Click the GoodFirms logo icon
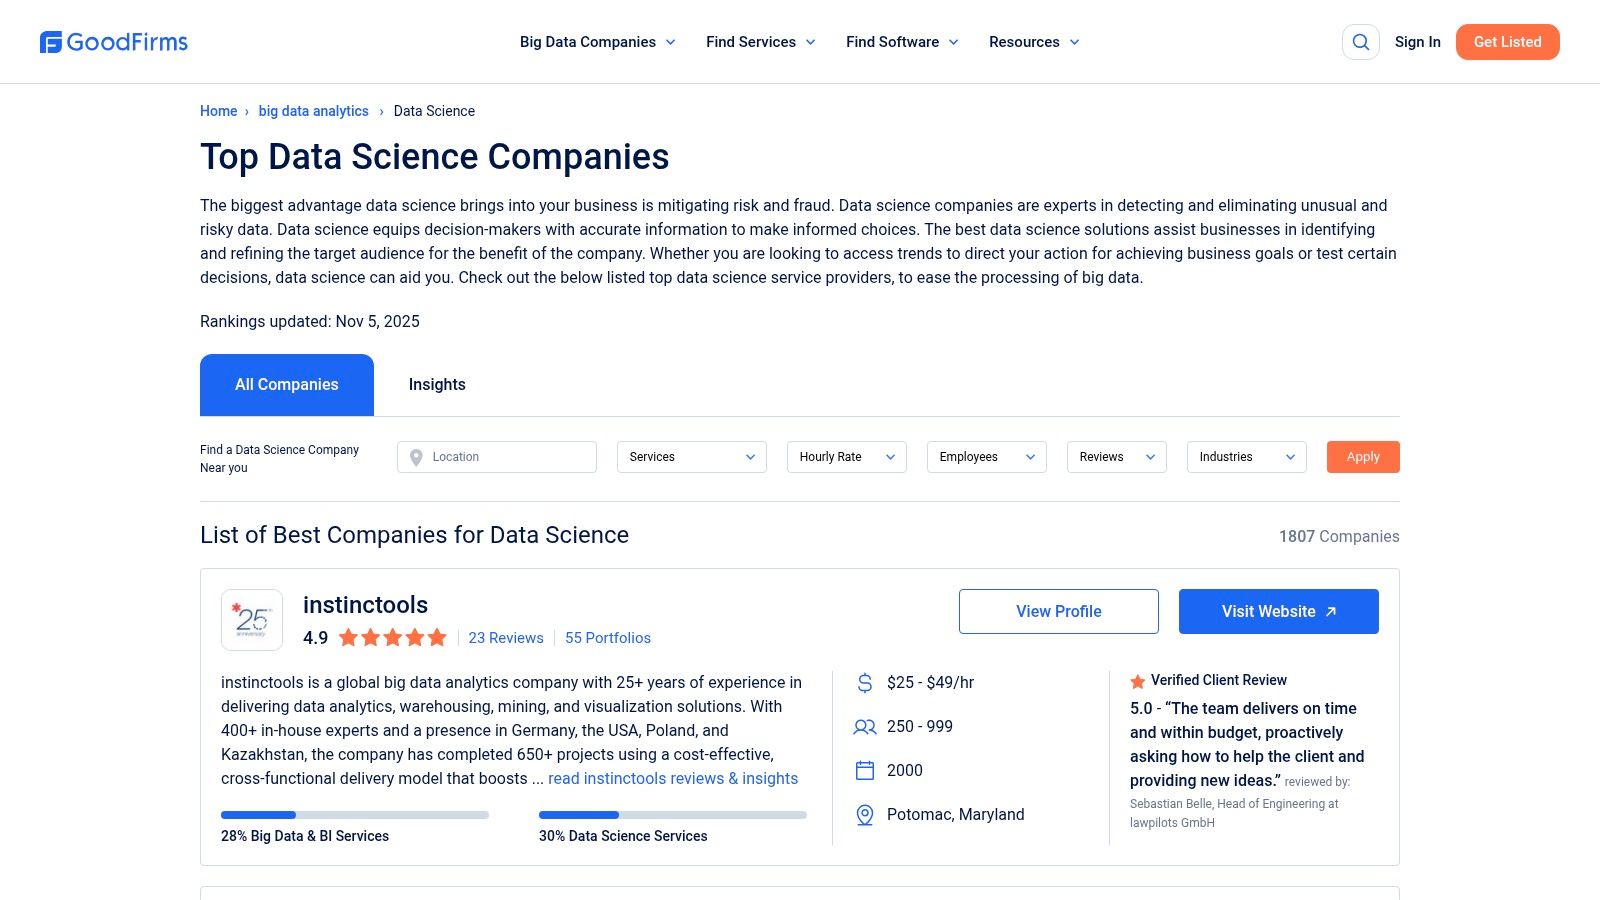This screenshot has height=900, width=1600. pos(51,42)
